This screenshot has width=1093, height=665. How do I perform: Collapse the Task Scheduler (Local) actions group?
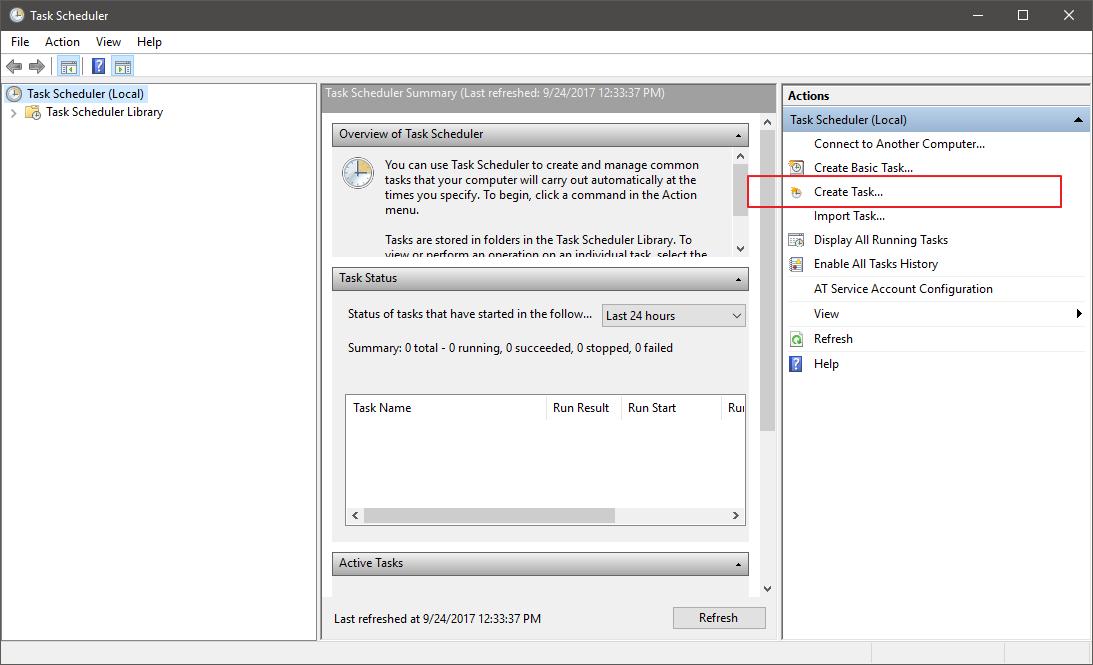1078,120
